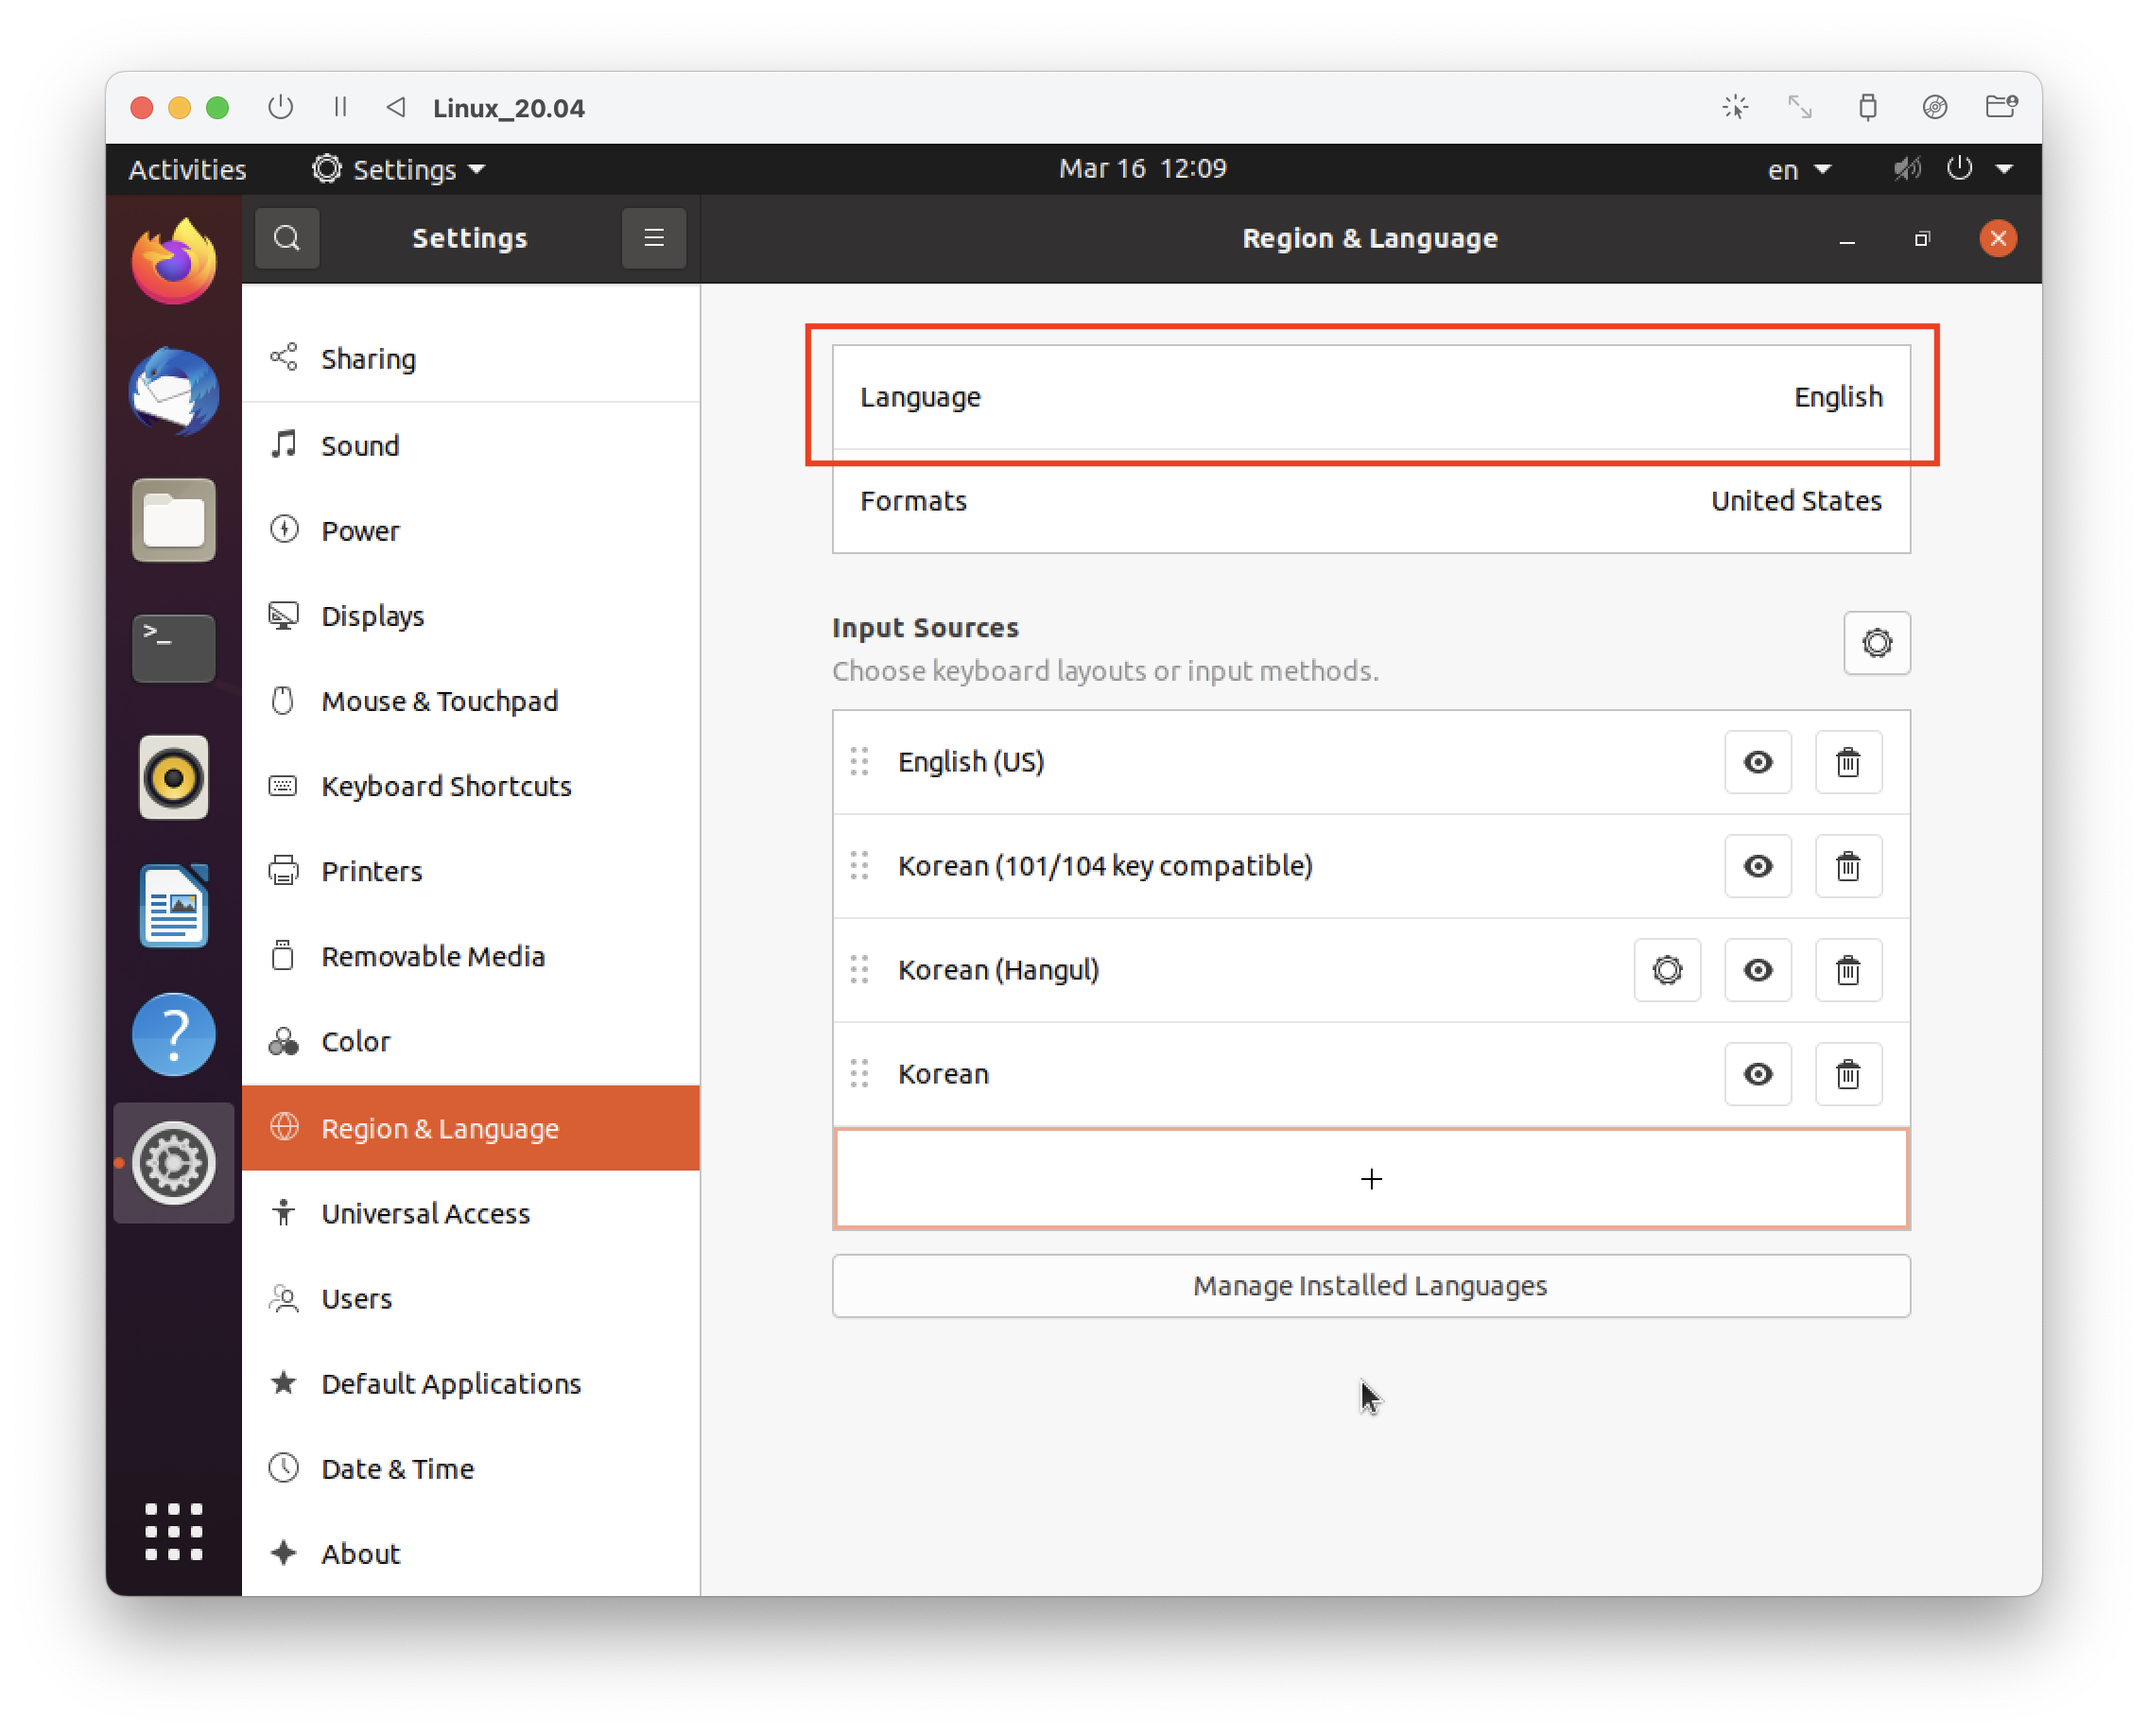Select Universal Access in the sidebar
2148x1736 pixels.
tap(425, 1213)
